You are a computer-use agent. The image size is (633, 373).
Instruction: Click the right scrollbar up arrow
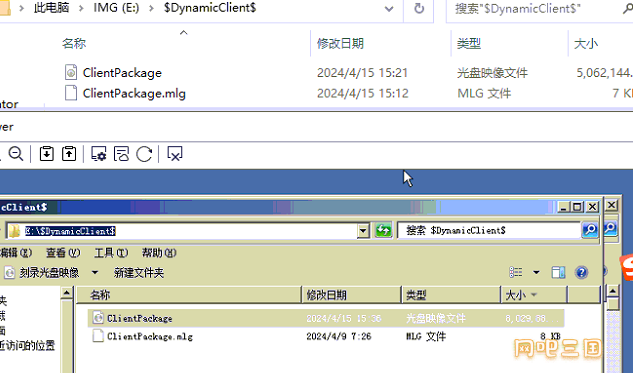(x=612, y=291)
